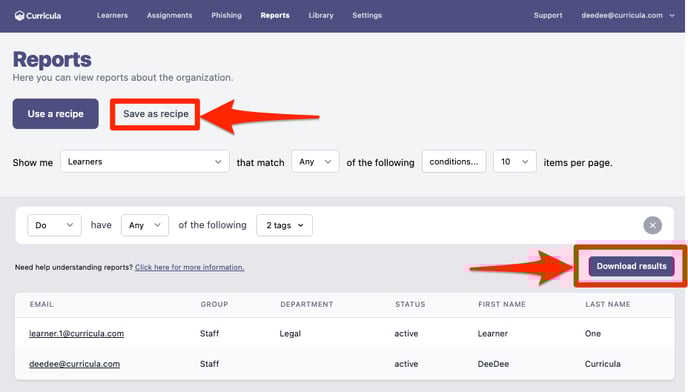Open the conditions... selector
The width and height of the screenshot is (688, 392).
point(454,162)
